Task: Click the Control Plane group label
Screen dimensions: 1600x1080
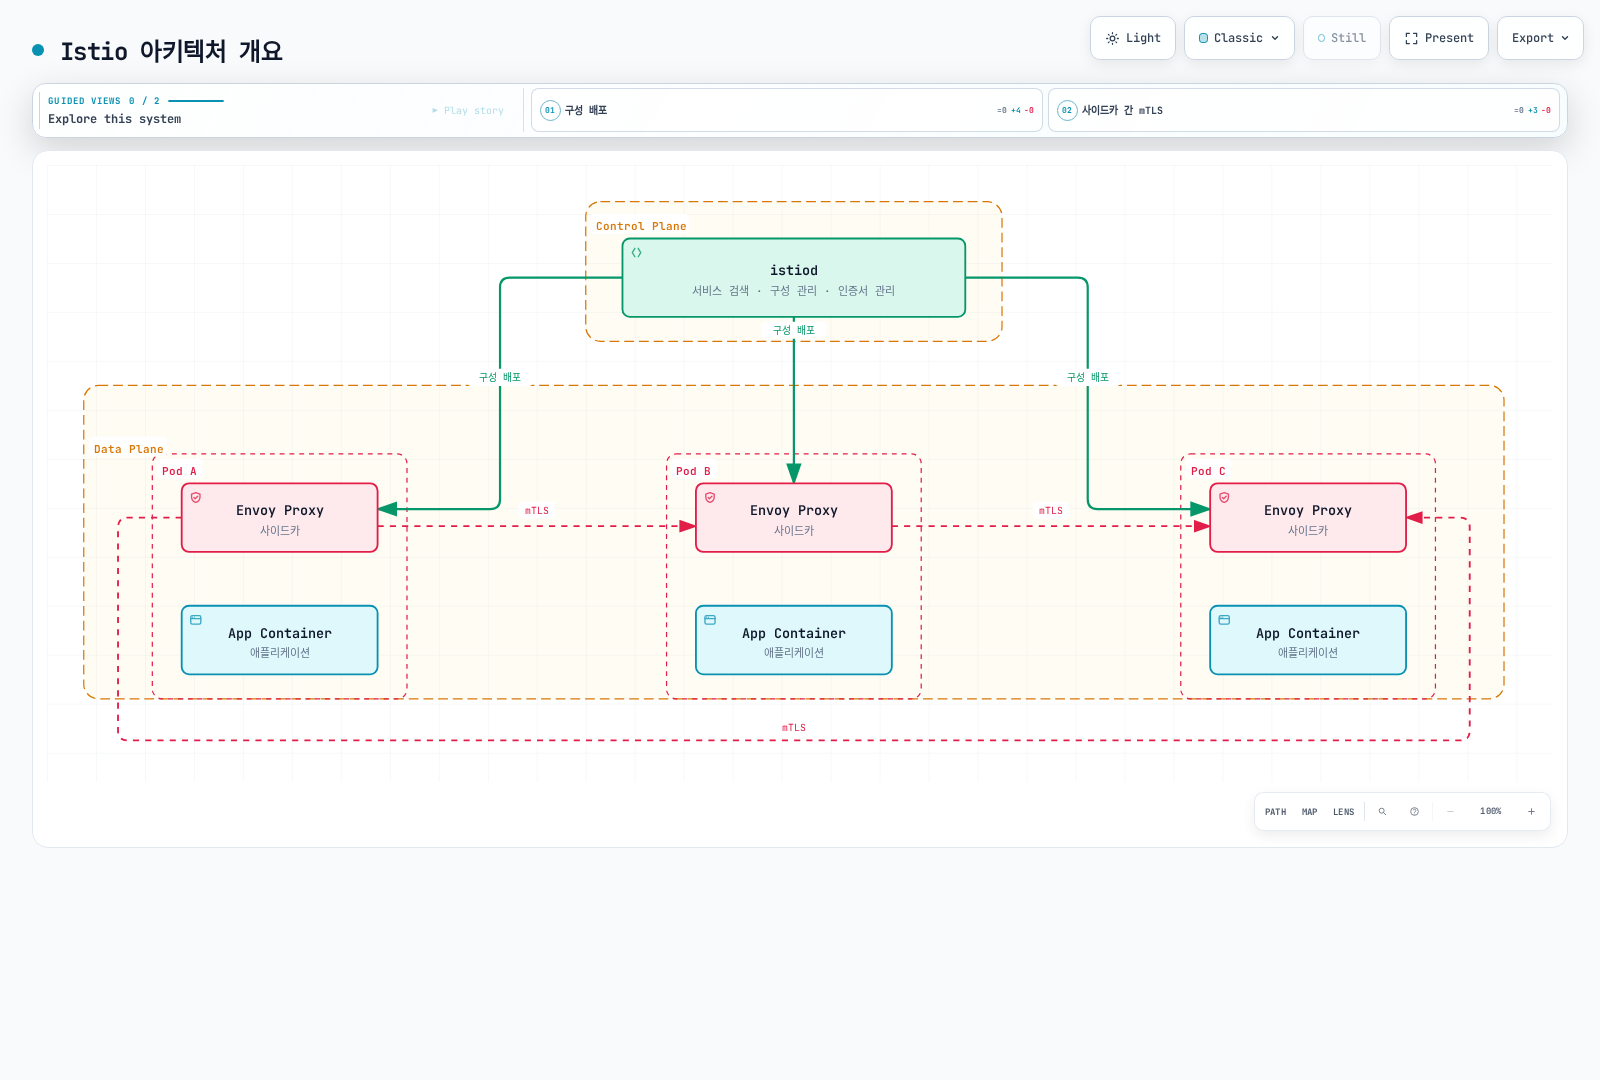Action: (641, 226)
